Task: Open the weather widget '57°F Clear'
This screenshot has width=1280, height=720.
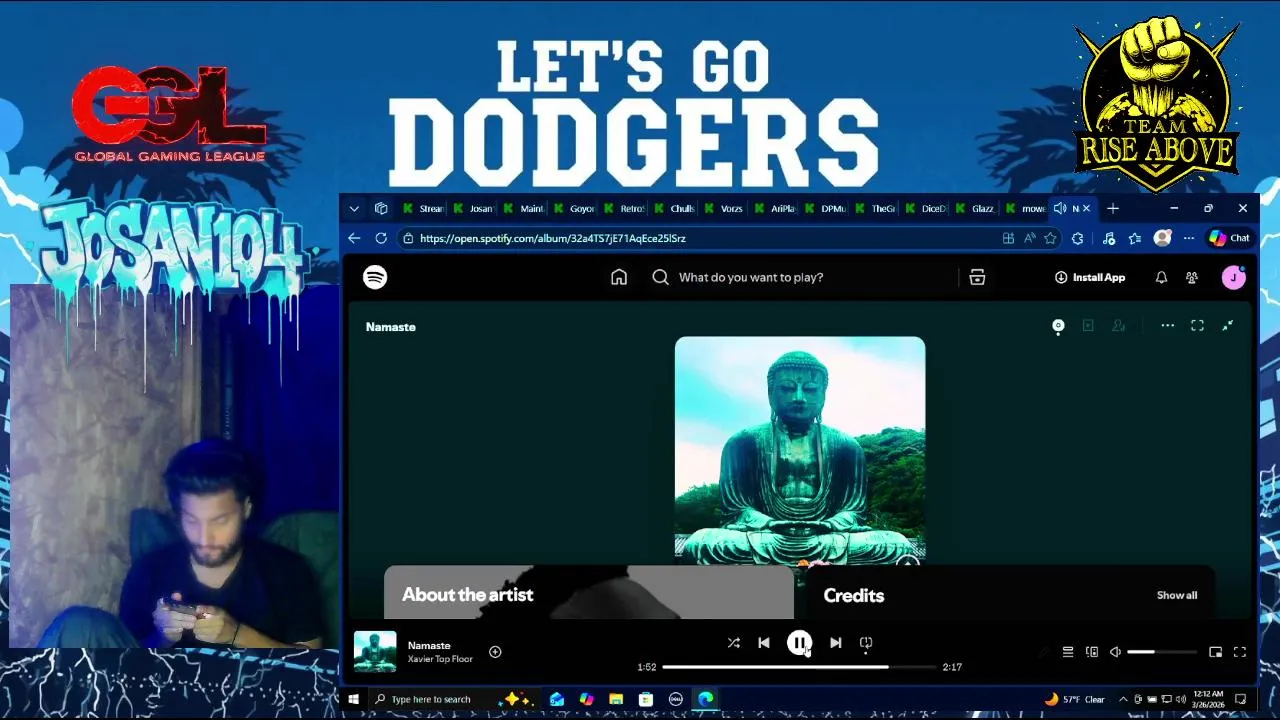Action: pyautogui.click(x=1074, y=699)
